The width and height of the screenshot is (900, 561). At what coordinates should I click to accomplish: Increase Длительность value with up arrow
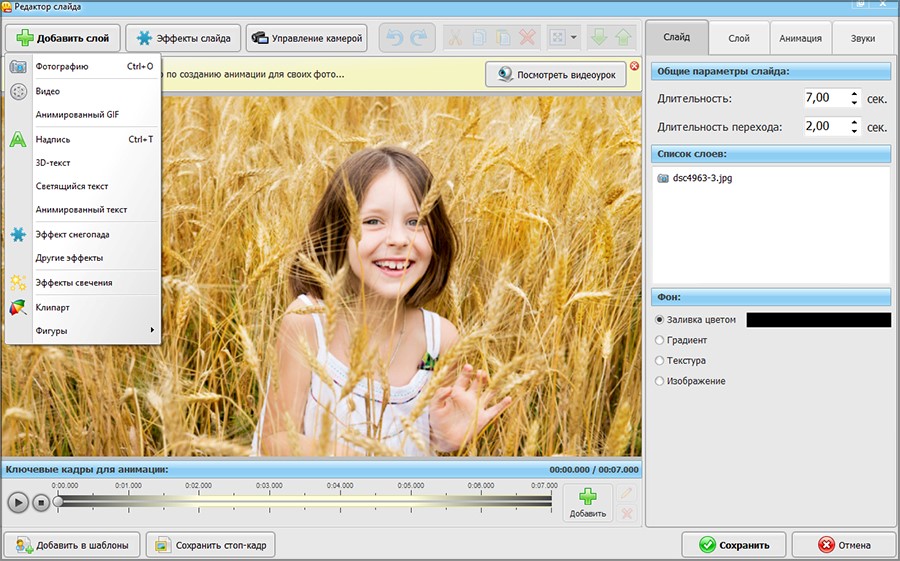854,94
